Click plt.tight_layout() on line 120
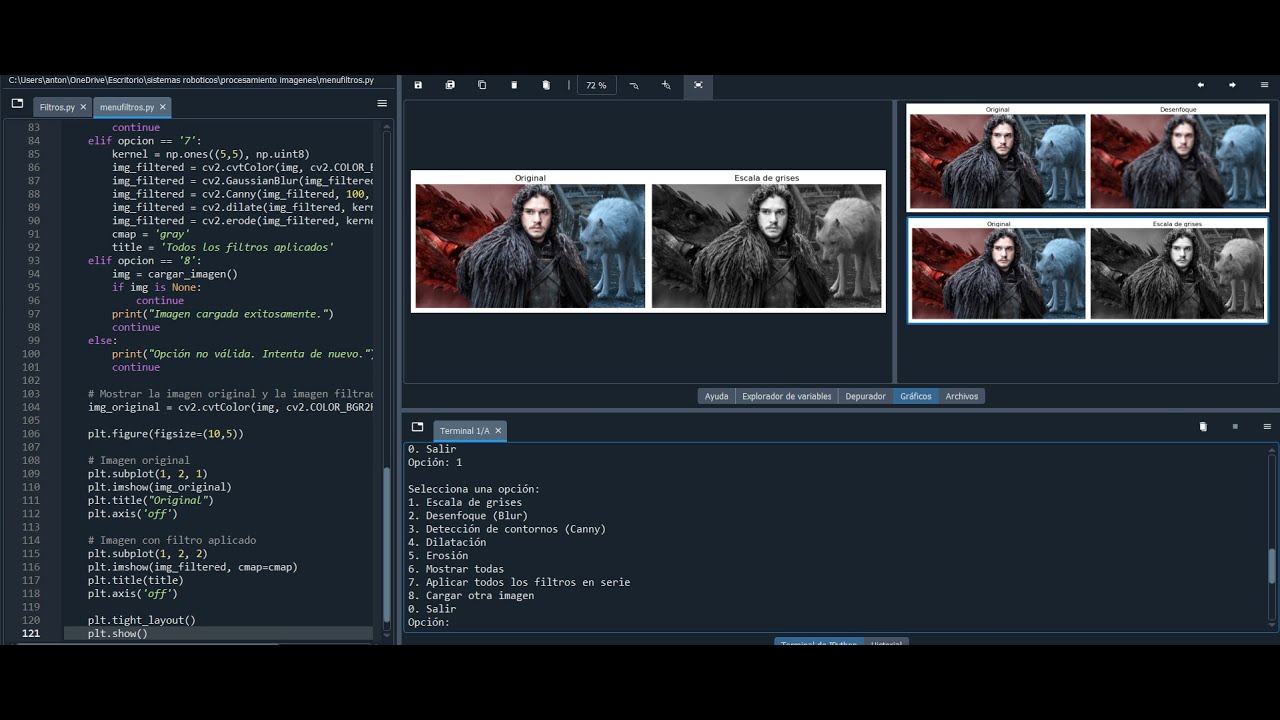 [x=142, y=620]
